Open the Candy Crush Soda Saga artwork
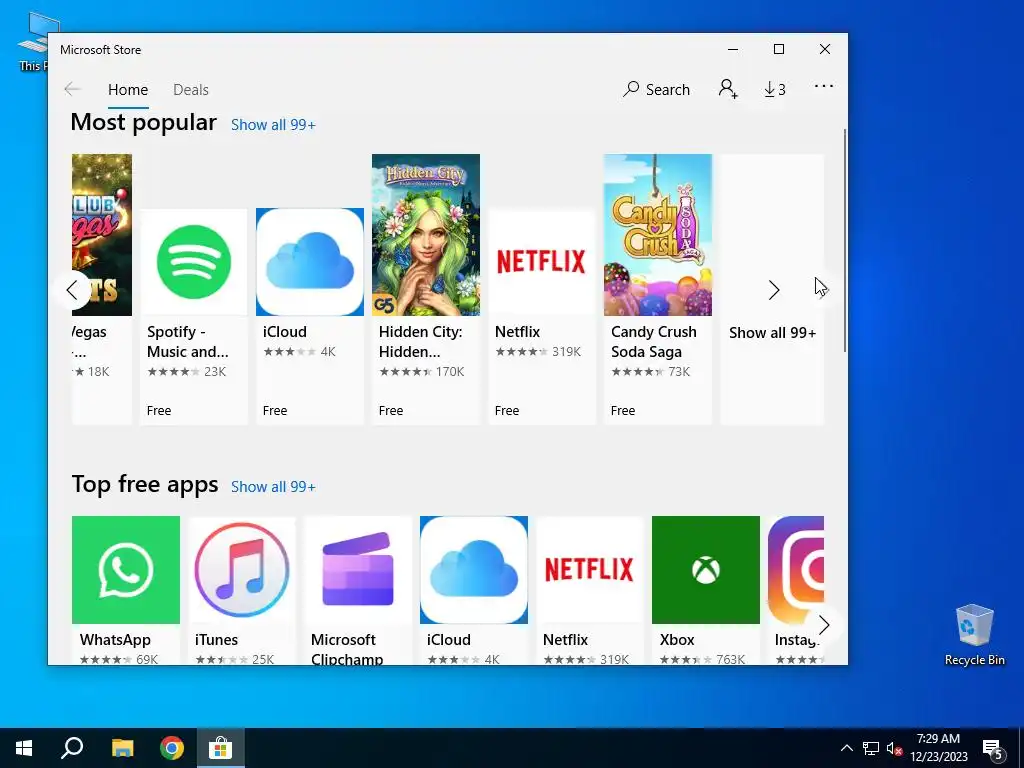The image size is (1024, 768). click(x=658, y=235)
